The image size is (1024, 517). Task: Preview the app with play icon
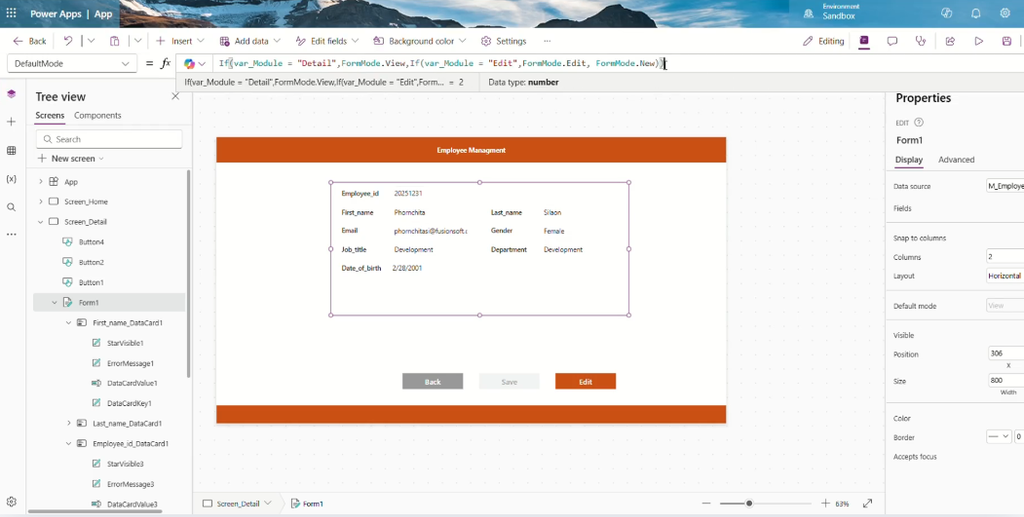[x=978, y=40]
